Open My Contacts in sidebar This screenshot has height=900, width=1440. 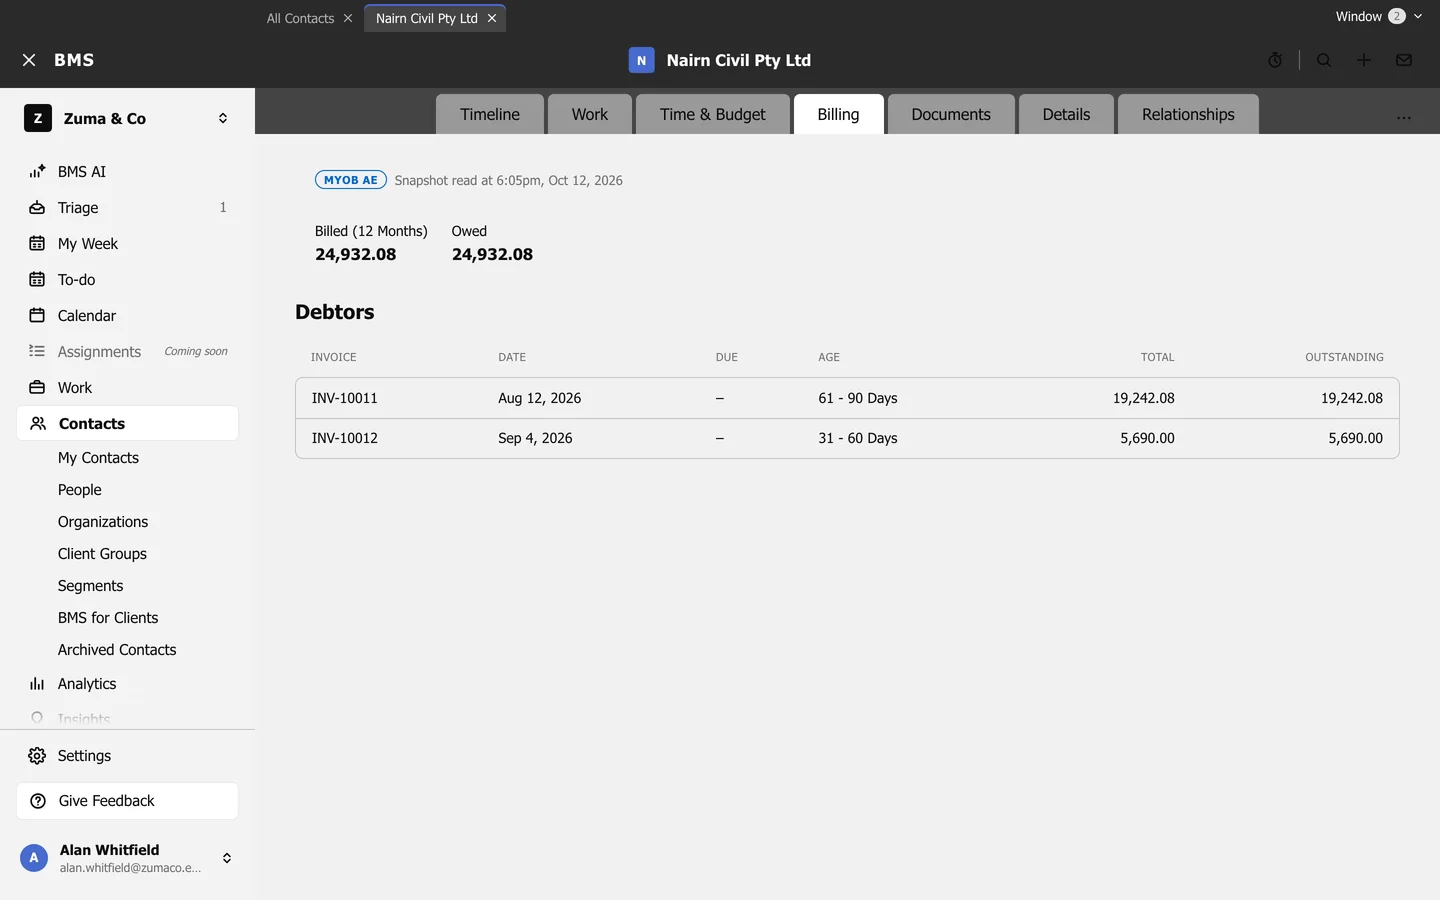(98, 458)
